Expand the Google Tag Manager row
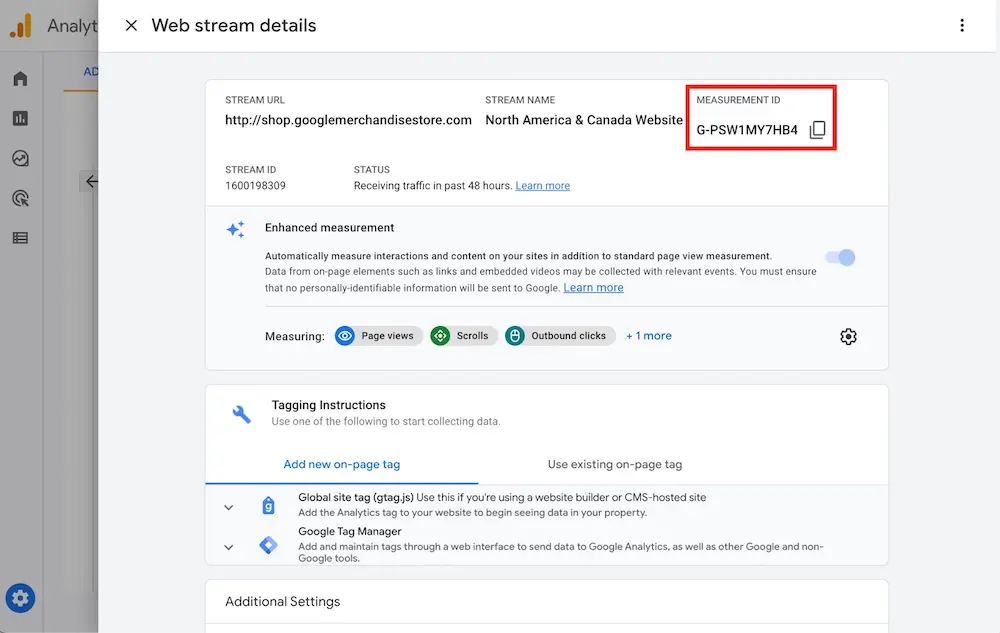 229,547
